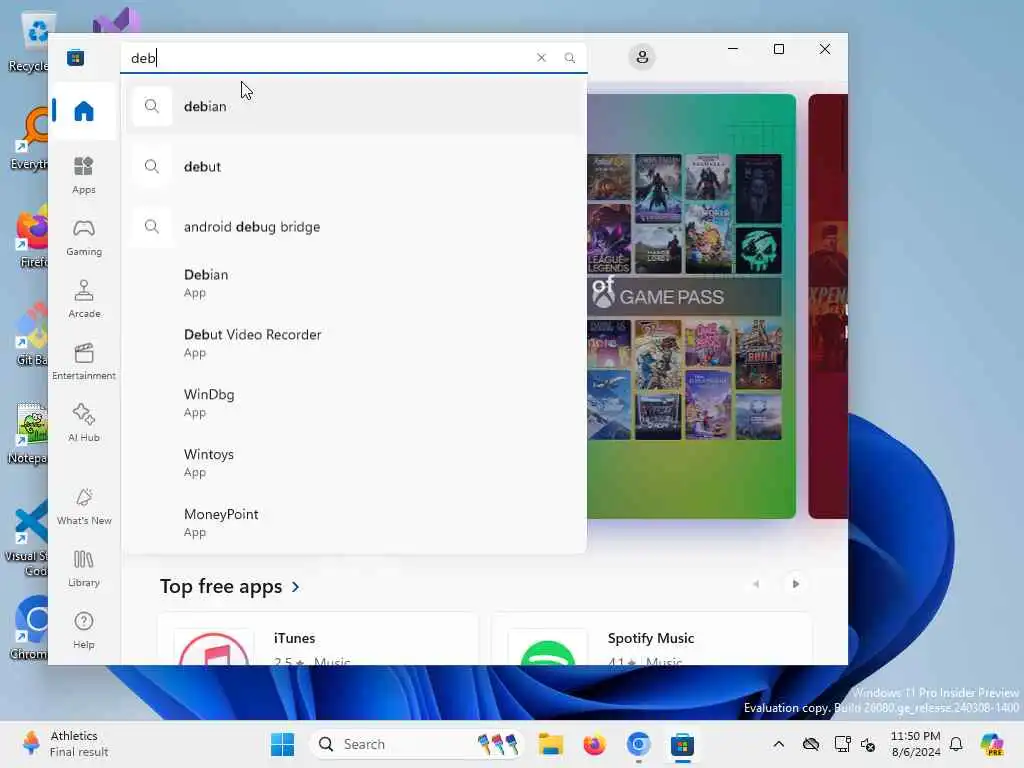Open the Copilot preview icon
Screen dimensions: 1024x768
coord(991,744)
